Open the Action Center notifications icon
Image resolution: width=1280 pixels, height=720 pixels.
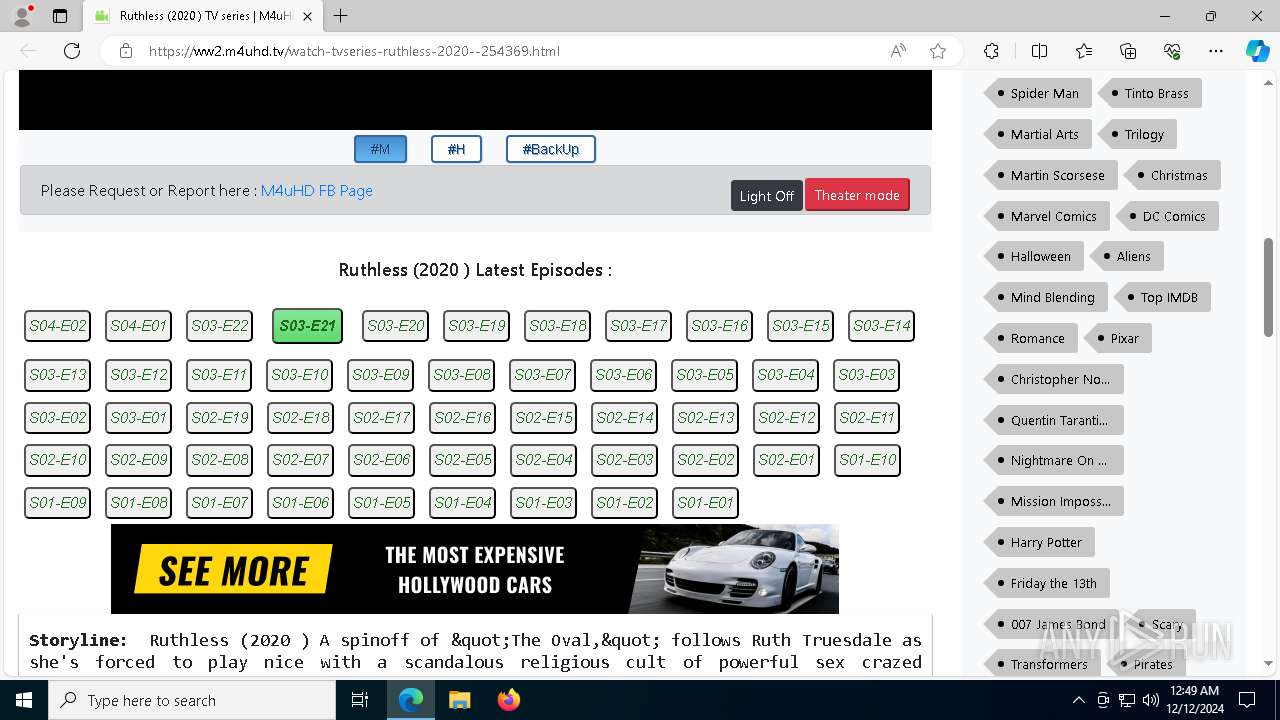(1247, 700)
